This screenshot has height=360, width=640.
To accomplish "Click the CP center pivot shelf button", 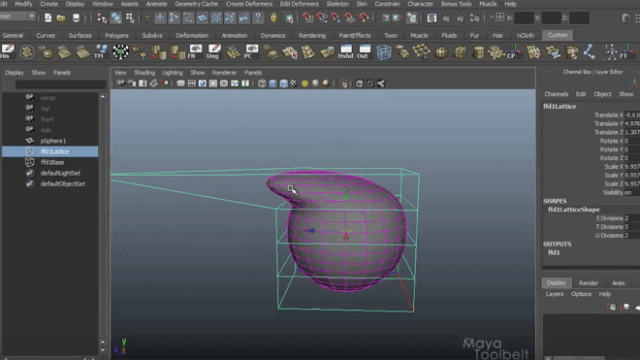I will pyautogui.click(x=513, y=52).
